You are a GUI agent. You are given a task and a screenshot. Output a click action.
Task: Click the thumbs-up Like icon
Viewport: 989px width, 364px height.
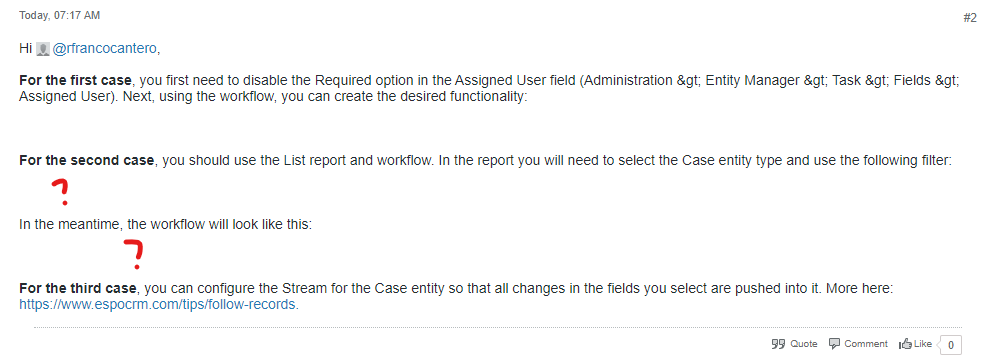click(x=906, y=344)
